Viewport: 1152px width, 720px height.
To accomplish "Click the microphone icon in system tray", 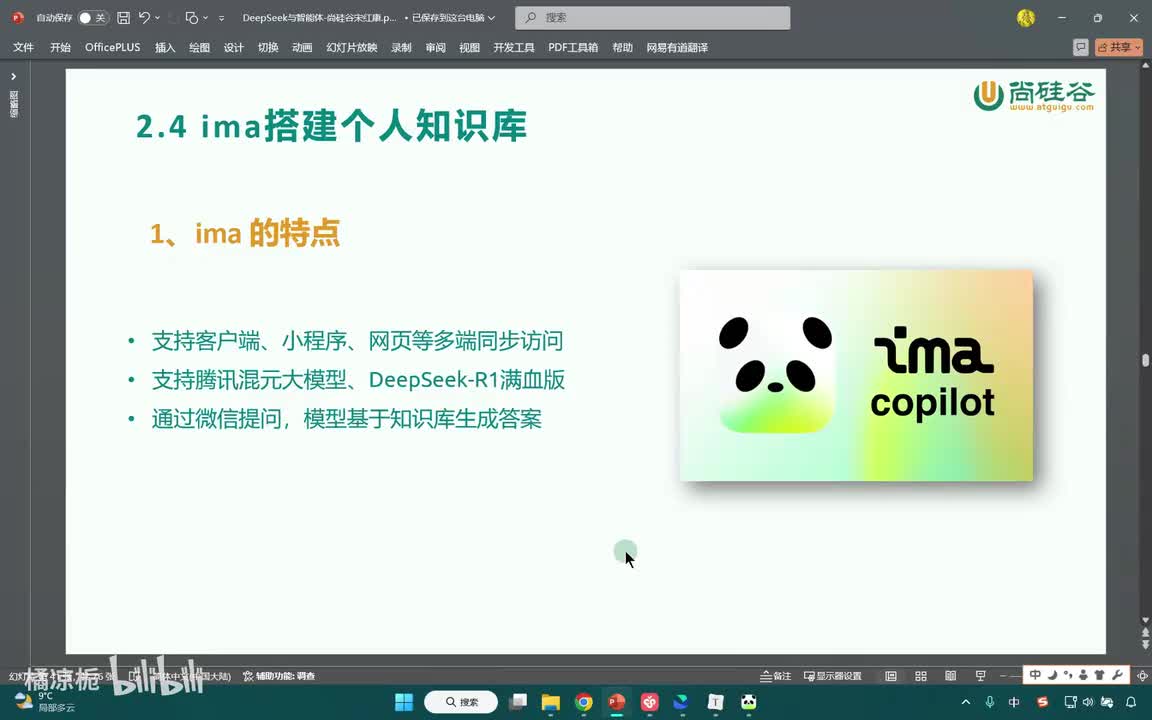I will (x=990, y=702).
